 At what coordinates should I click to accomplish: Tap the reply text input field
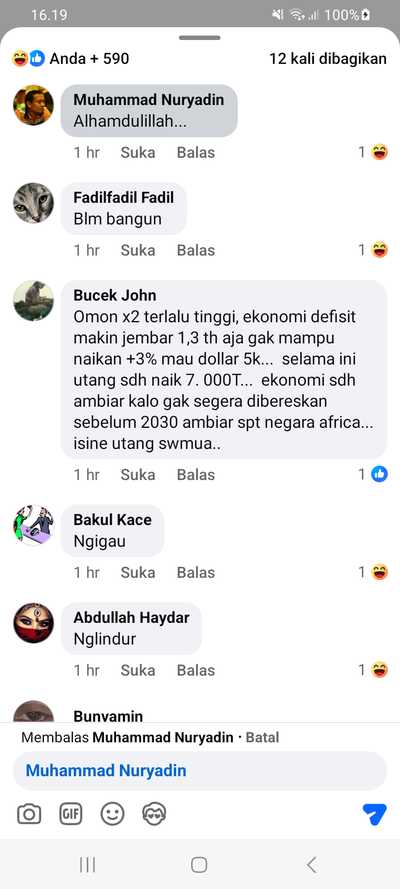coord(200,771)
